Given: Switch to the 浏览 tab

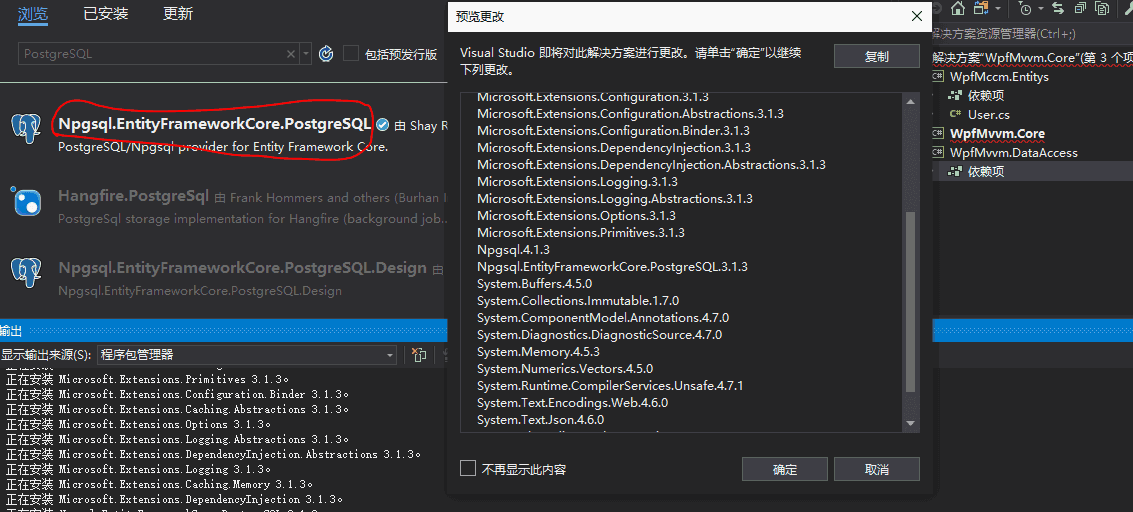Looking at the screenshot, I should pos(33,13).
